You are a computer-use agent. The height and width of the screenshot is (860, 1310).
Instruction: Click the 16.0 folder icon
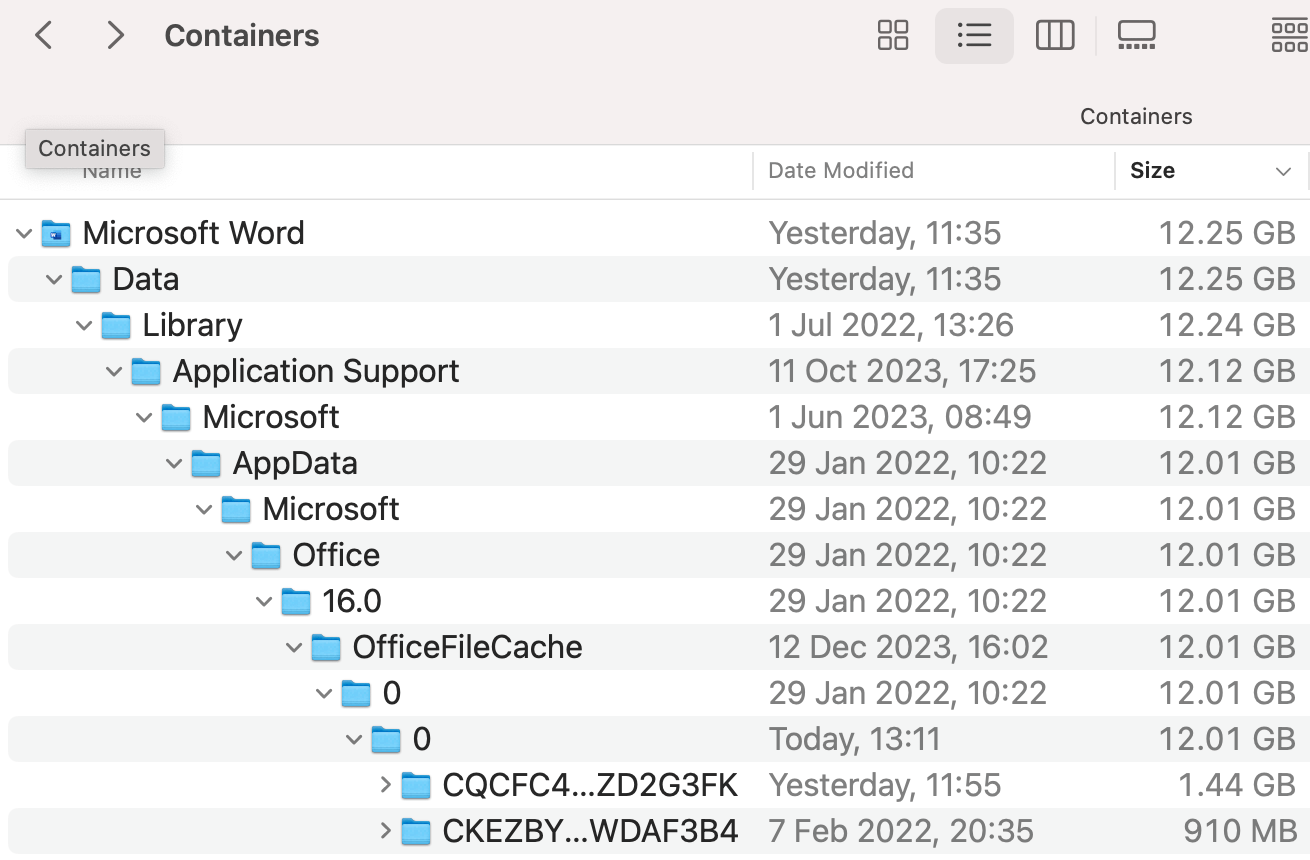[296, 602]
